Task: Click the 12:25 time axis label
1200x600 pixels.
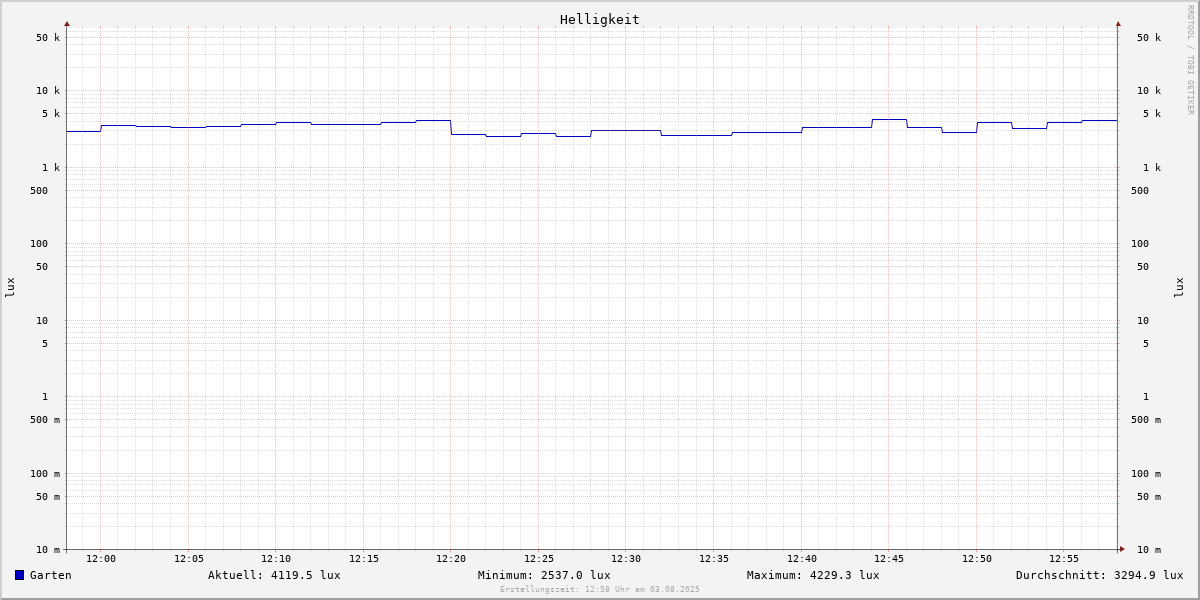Action: [x=539, y=559]
